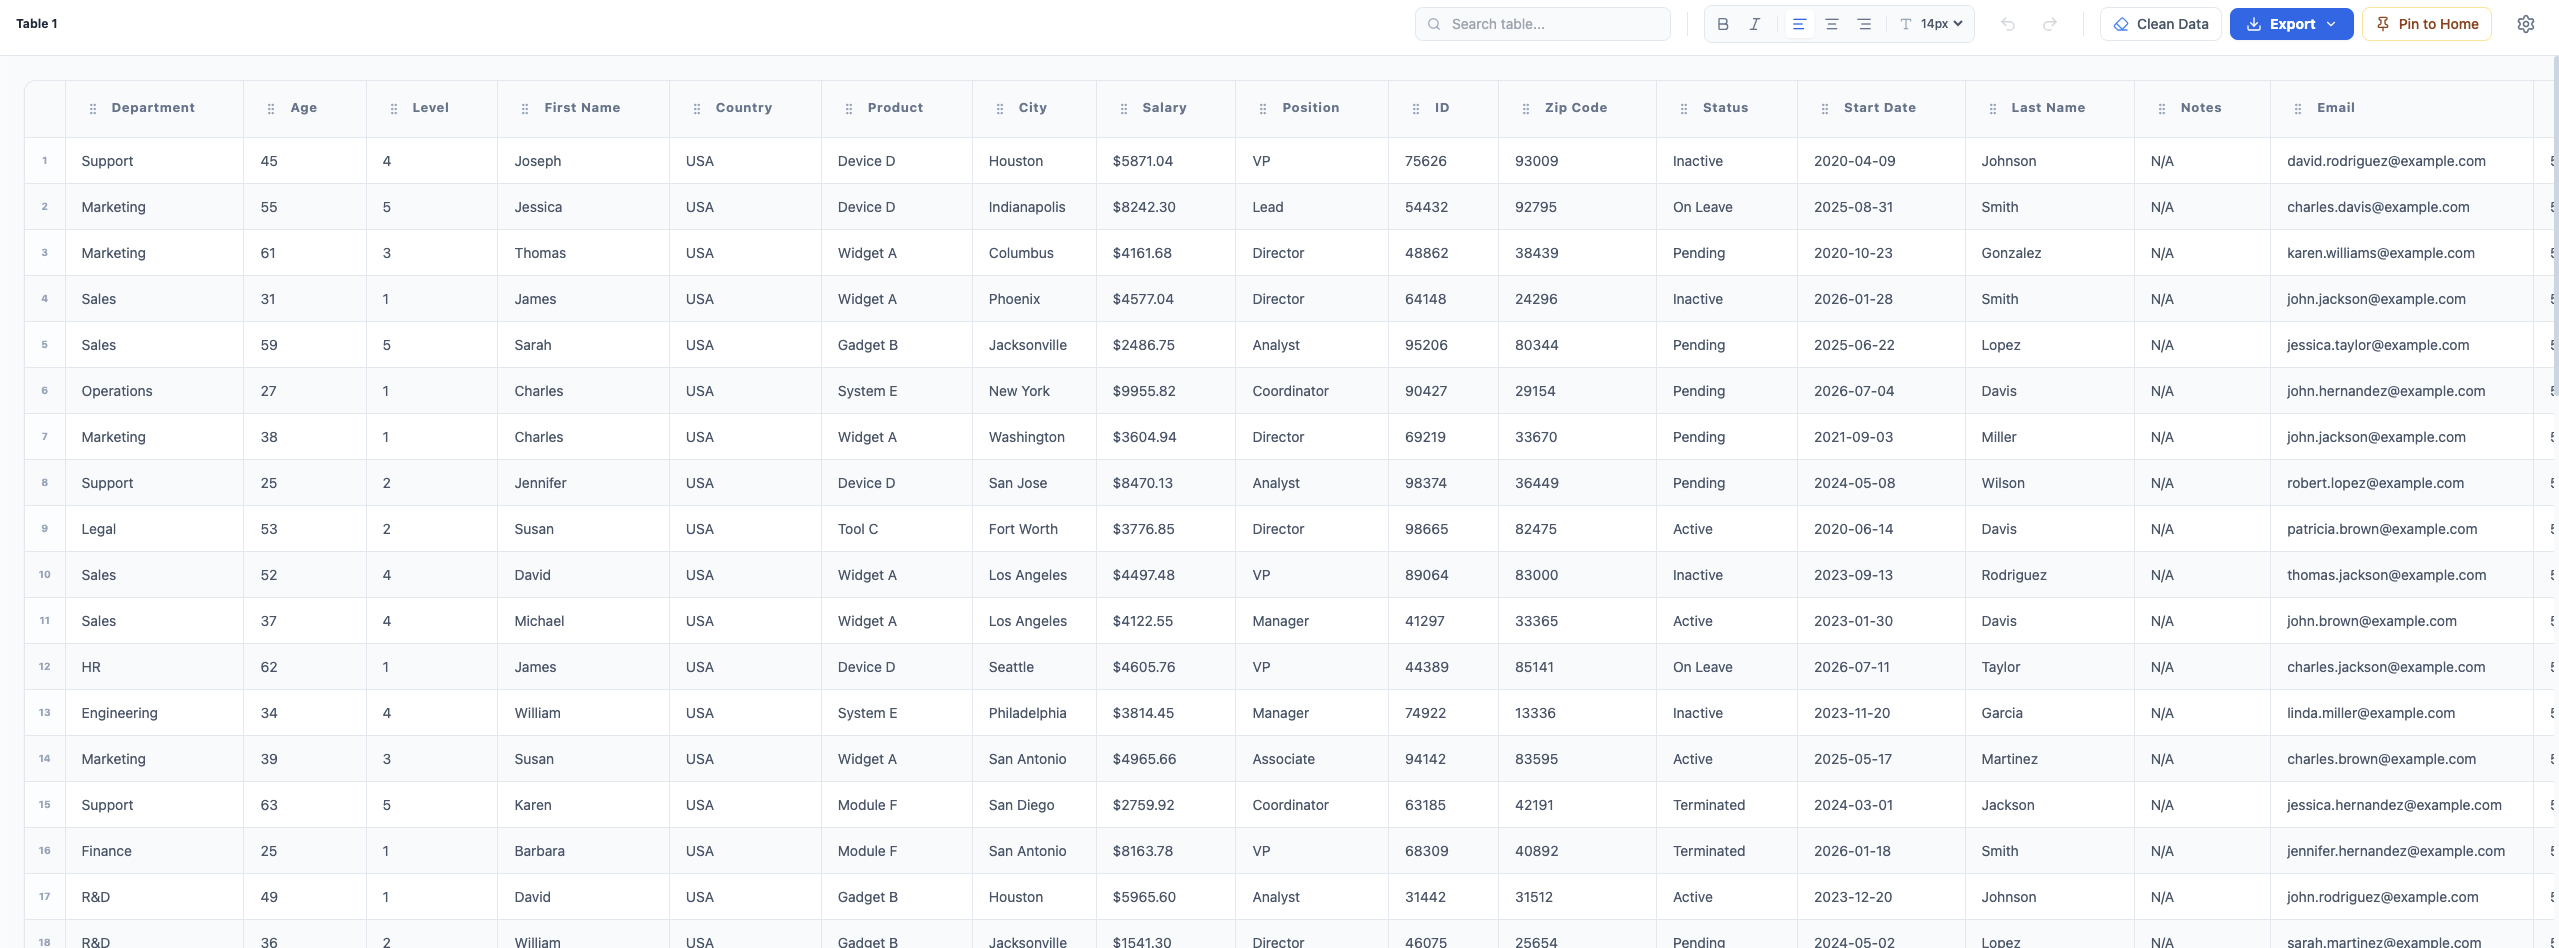
Task: Click ID cell 69219
Action: click(x=1443, y=437)
